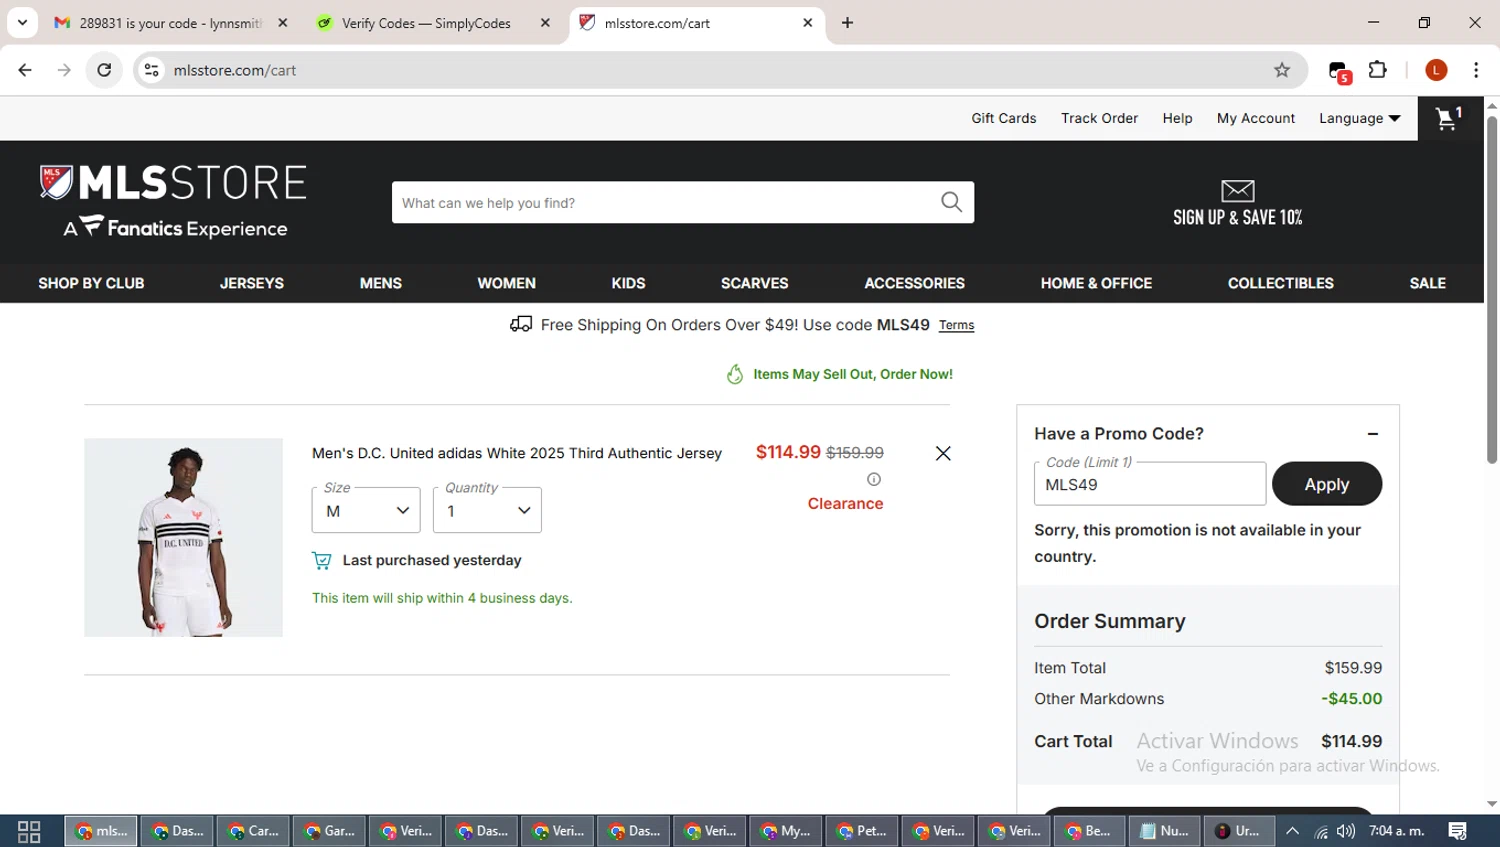Open Women menu
This screenshot has height=847, width=1500.
click(507, 283)
